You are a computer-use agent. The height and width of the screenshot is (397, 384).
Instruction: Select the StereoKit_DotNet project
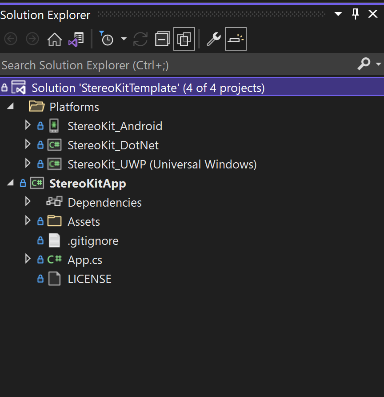pyautogui.click(x=113, y=145)
